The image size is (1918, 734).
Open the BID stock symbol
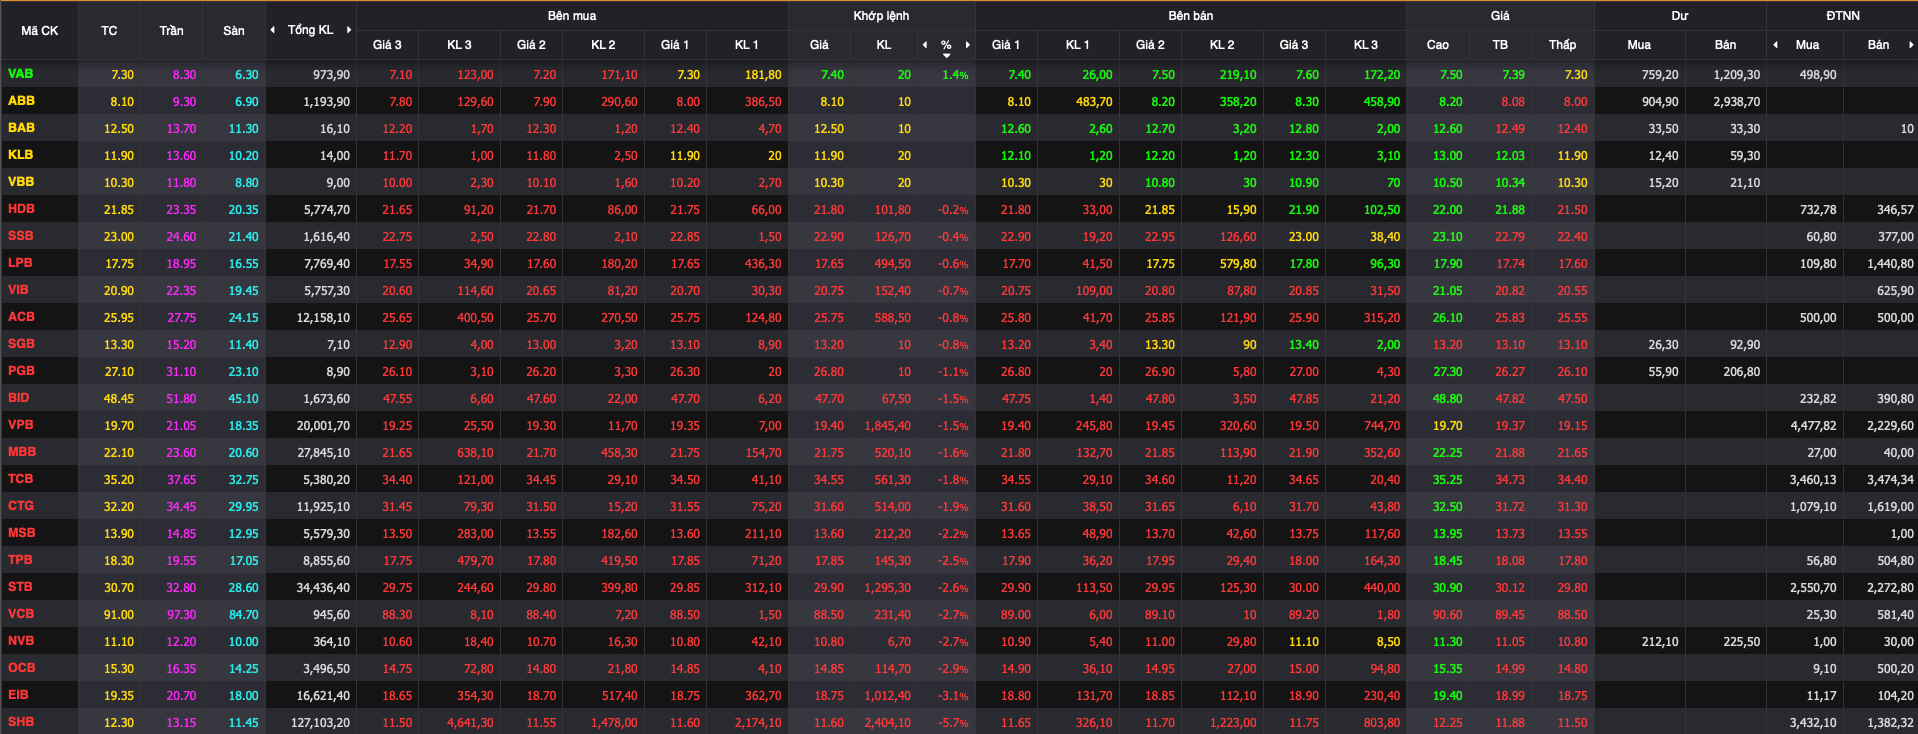coord(18,398)
